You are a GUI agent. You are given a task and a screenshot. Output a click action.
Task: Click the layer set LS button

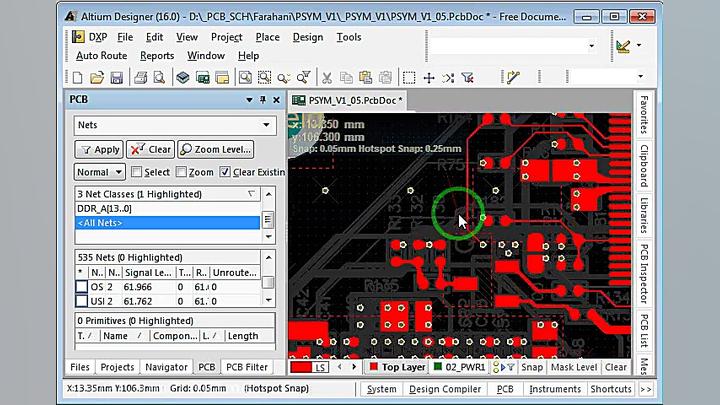320,367
